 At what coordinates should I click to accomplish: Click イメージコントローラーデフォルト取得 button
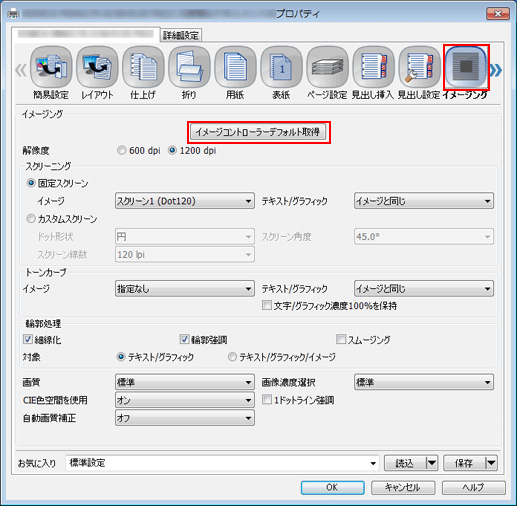point(258,132)
